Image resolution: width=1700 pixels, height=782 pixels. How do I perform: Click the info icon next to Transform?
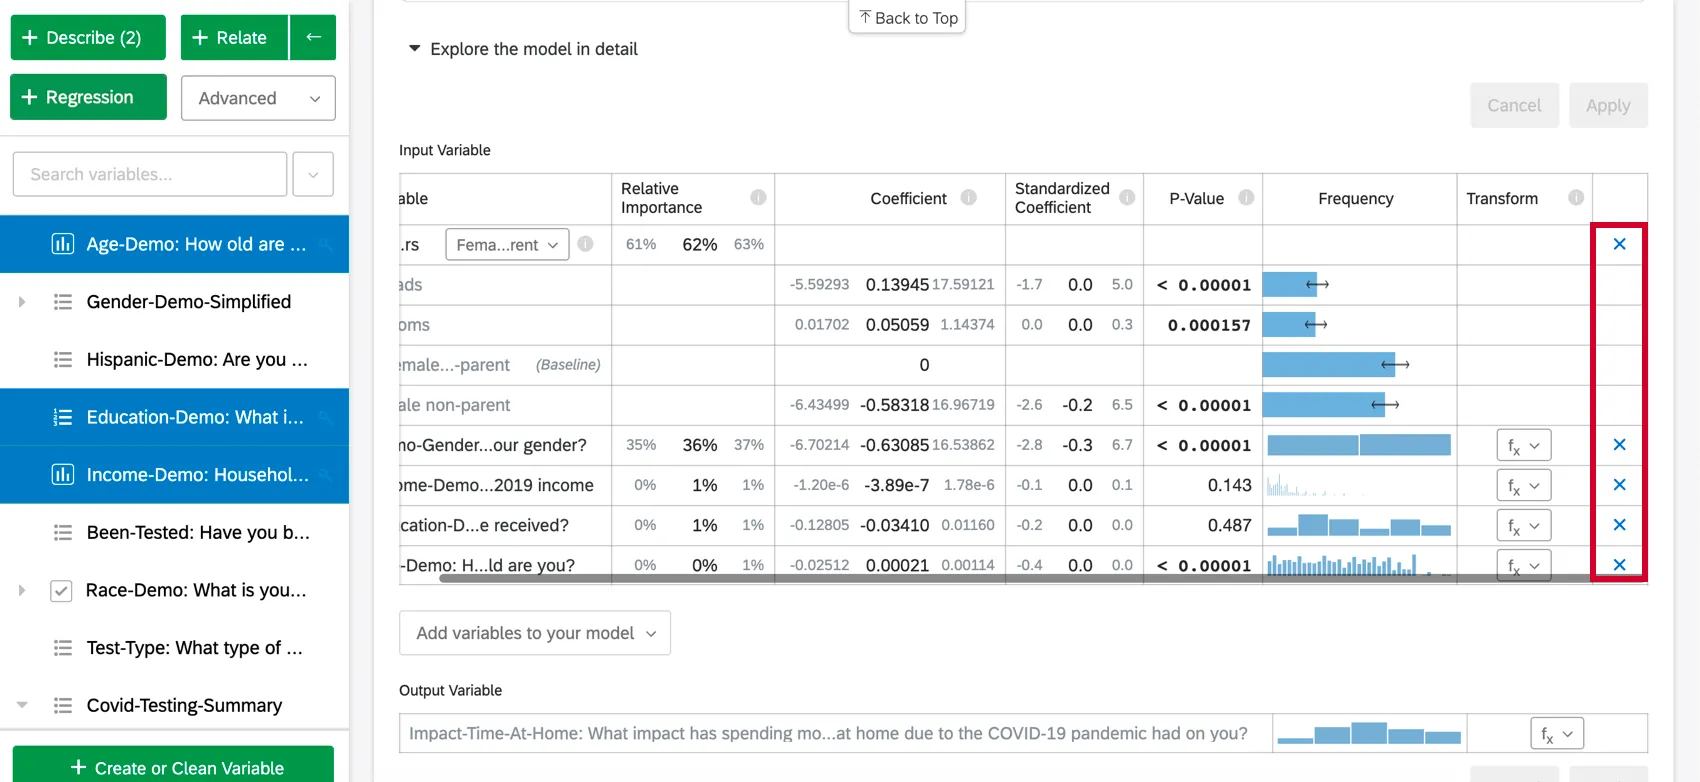click(x=1576, y=198)
